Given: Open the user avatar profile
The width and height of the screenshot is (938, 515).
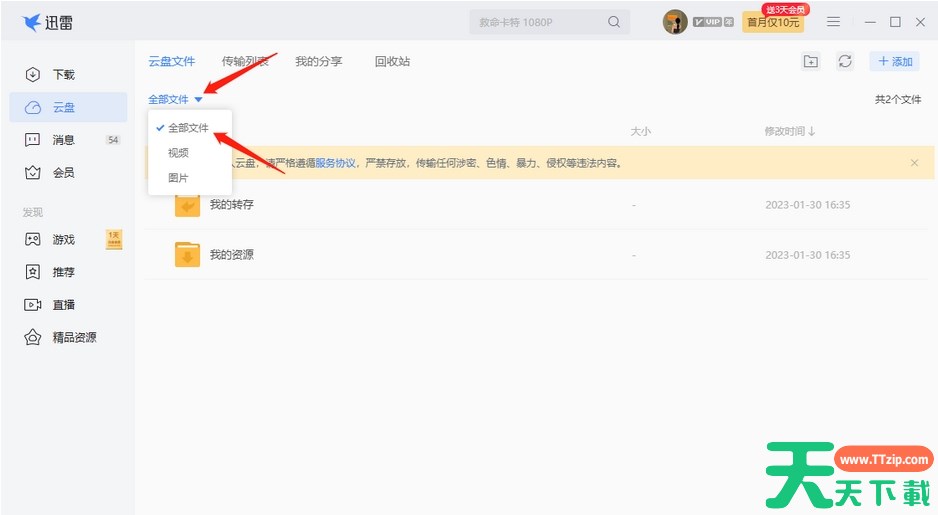Looking at the screenshot, I should [x=675, y=22].
